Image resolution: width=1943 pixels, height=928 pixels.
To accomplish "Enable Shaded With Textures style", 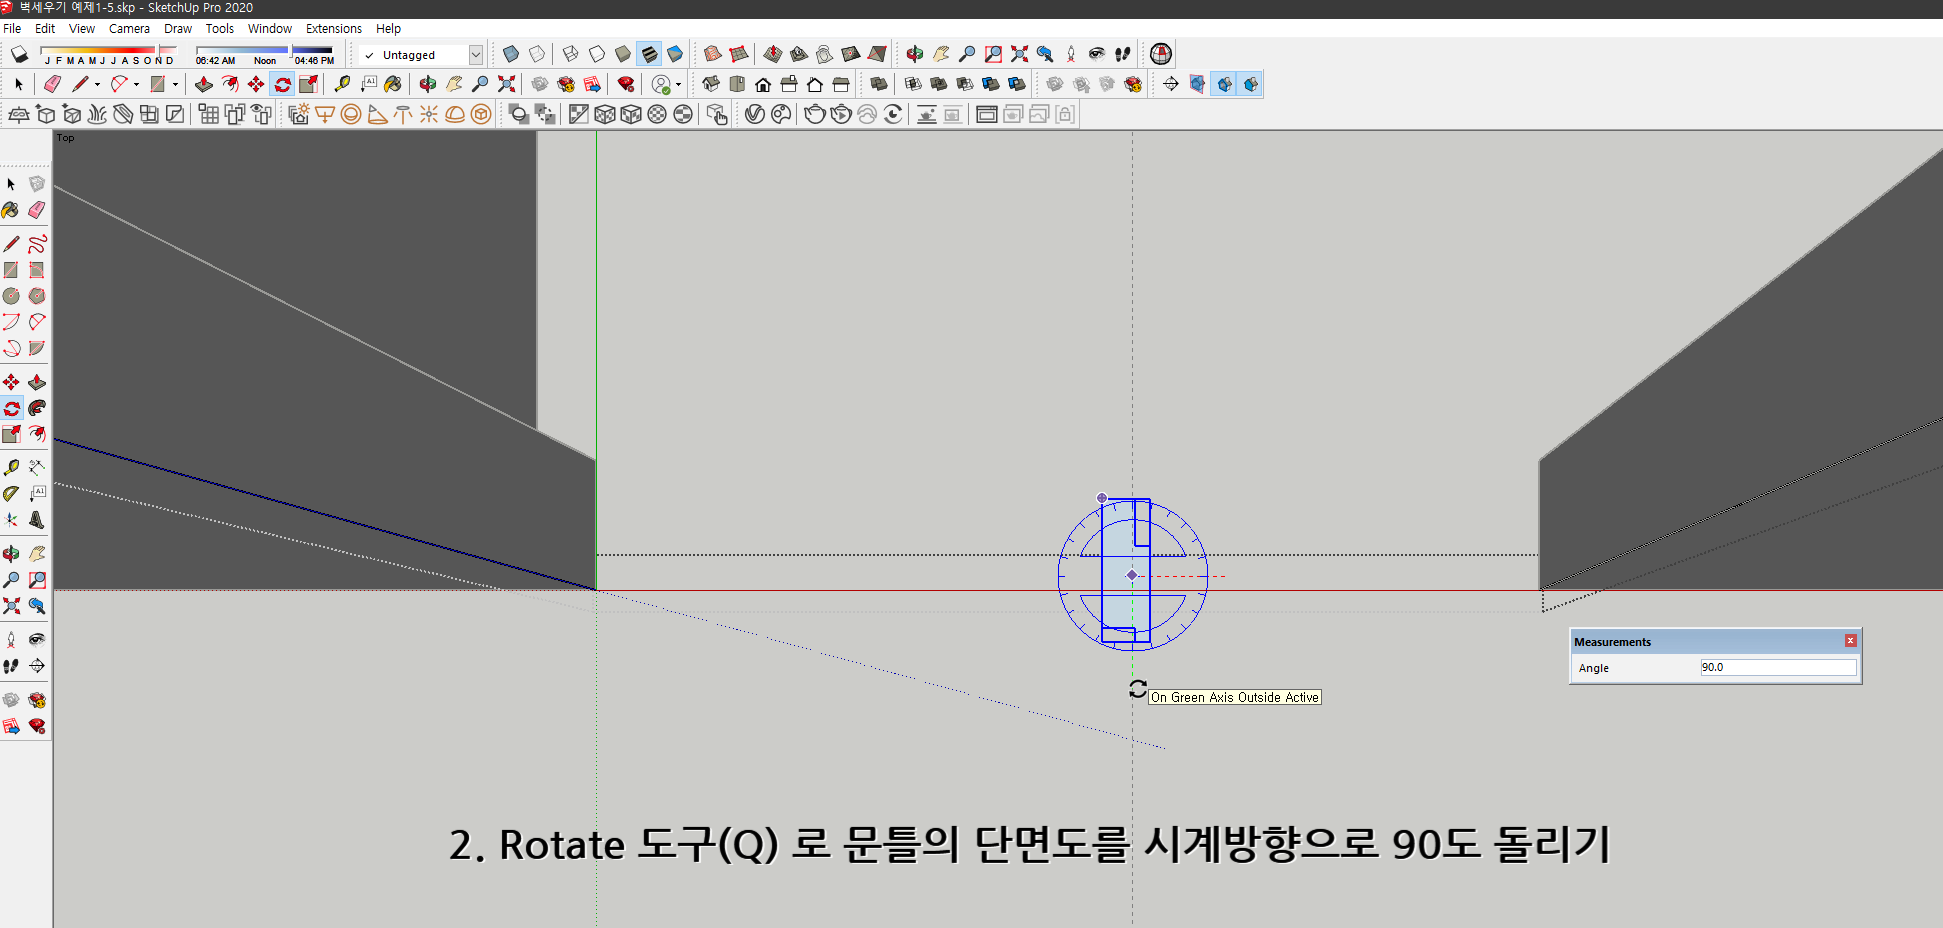I will click(x=649, y=54).
